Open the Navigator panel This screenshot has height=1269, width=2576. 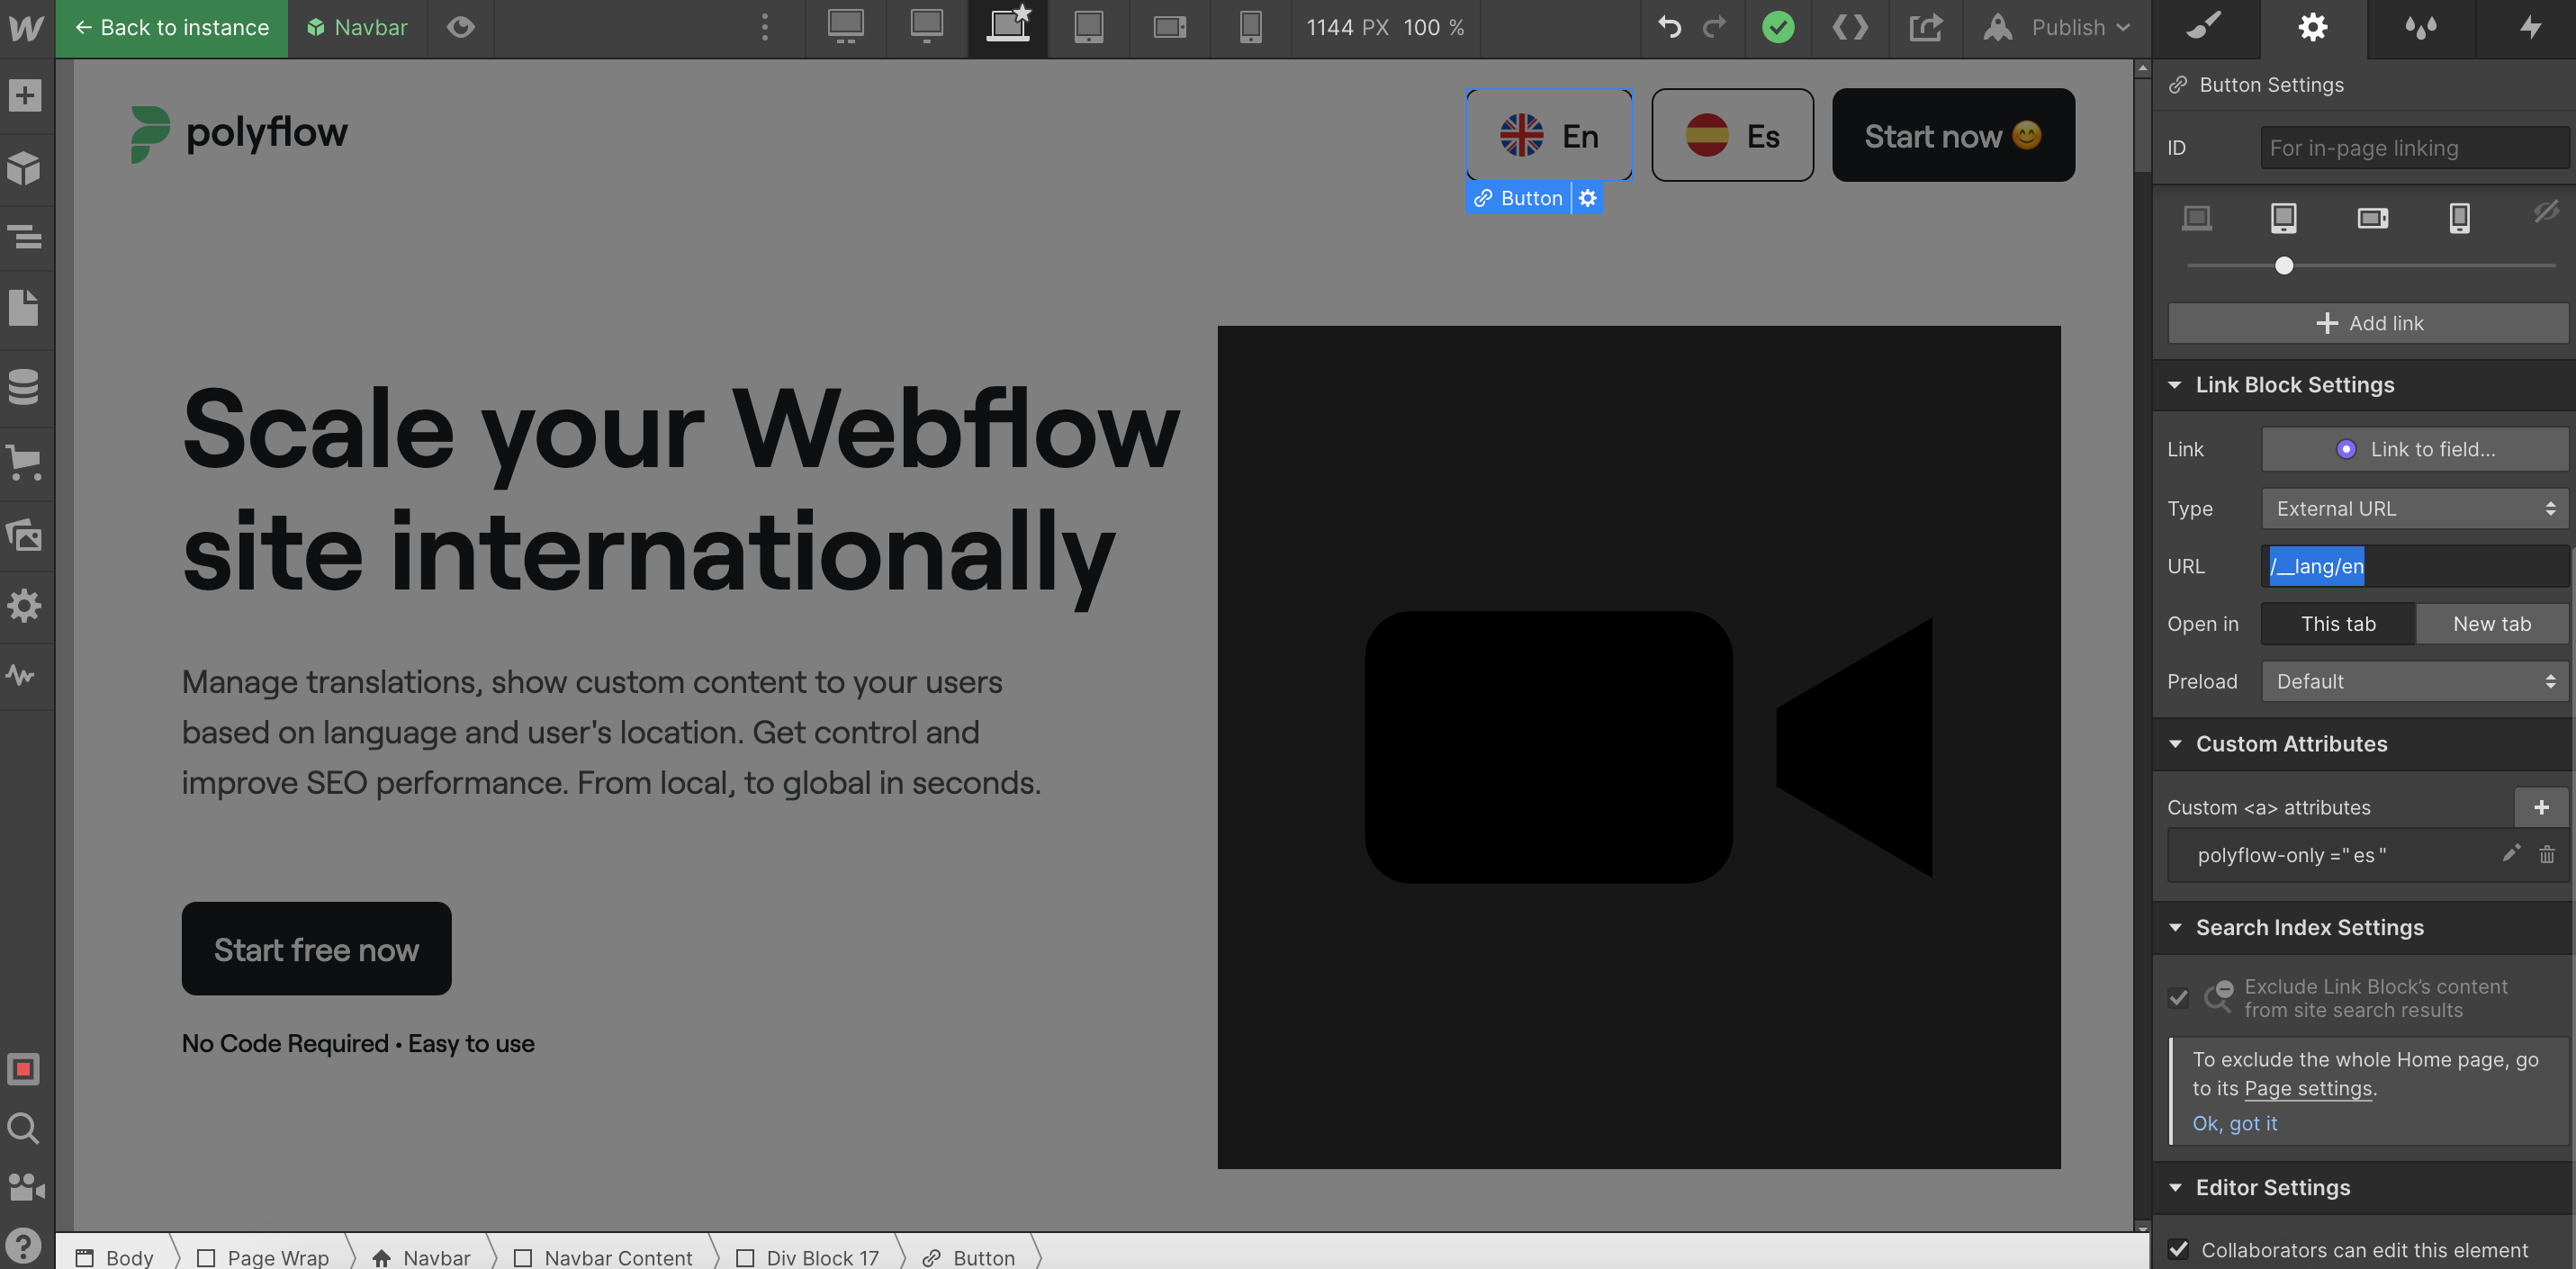pyautogui.click(x=25, y=237)
